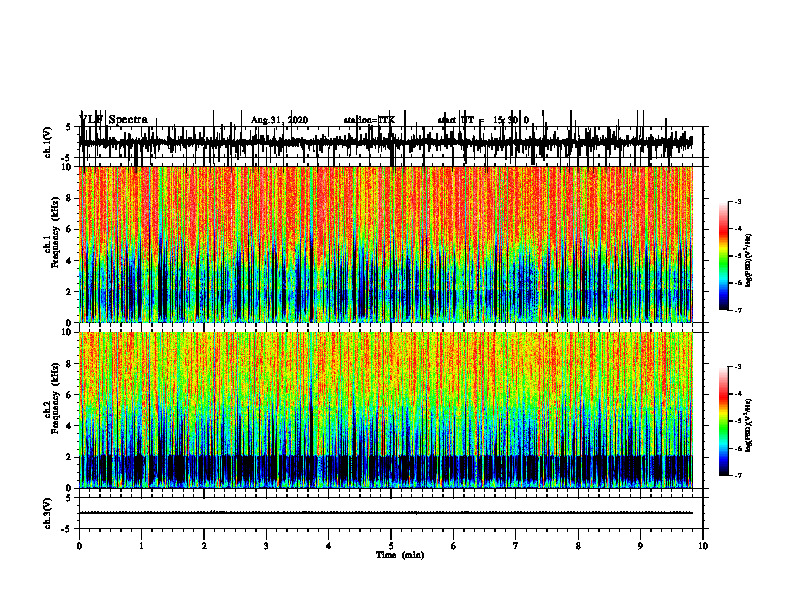Viewport: 792px width, 612px height.
Task: Click the '-7' label on ch.1 color bar
Action: coord(737,310)
